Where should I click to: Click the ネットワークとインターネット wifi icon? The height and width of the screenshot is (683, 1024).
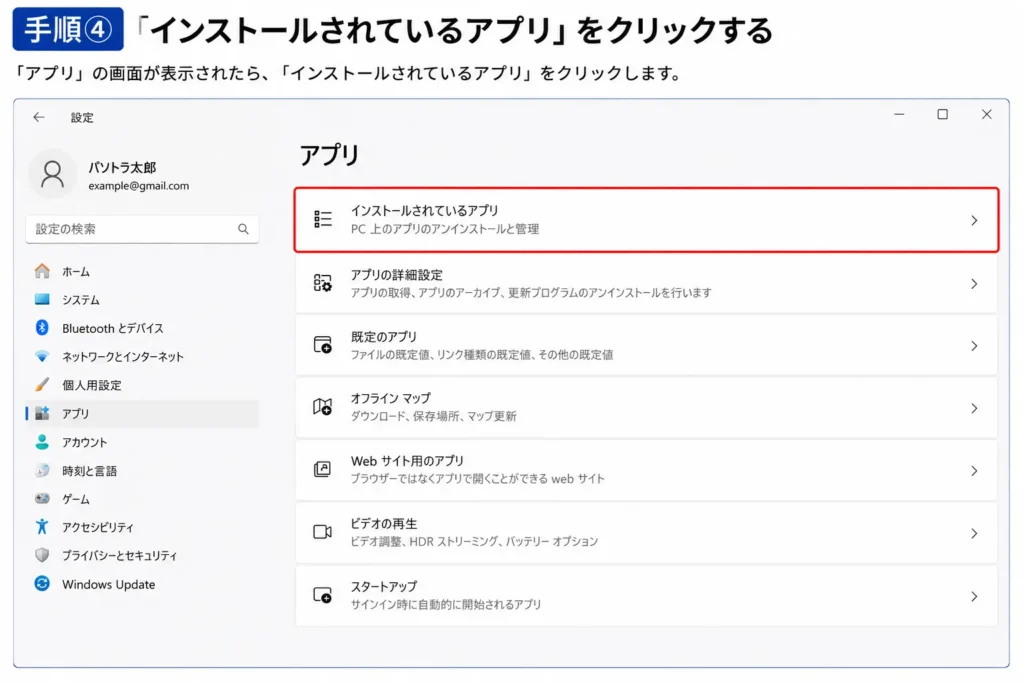[x=42, y=357]
